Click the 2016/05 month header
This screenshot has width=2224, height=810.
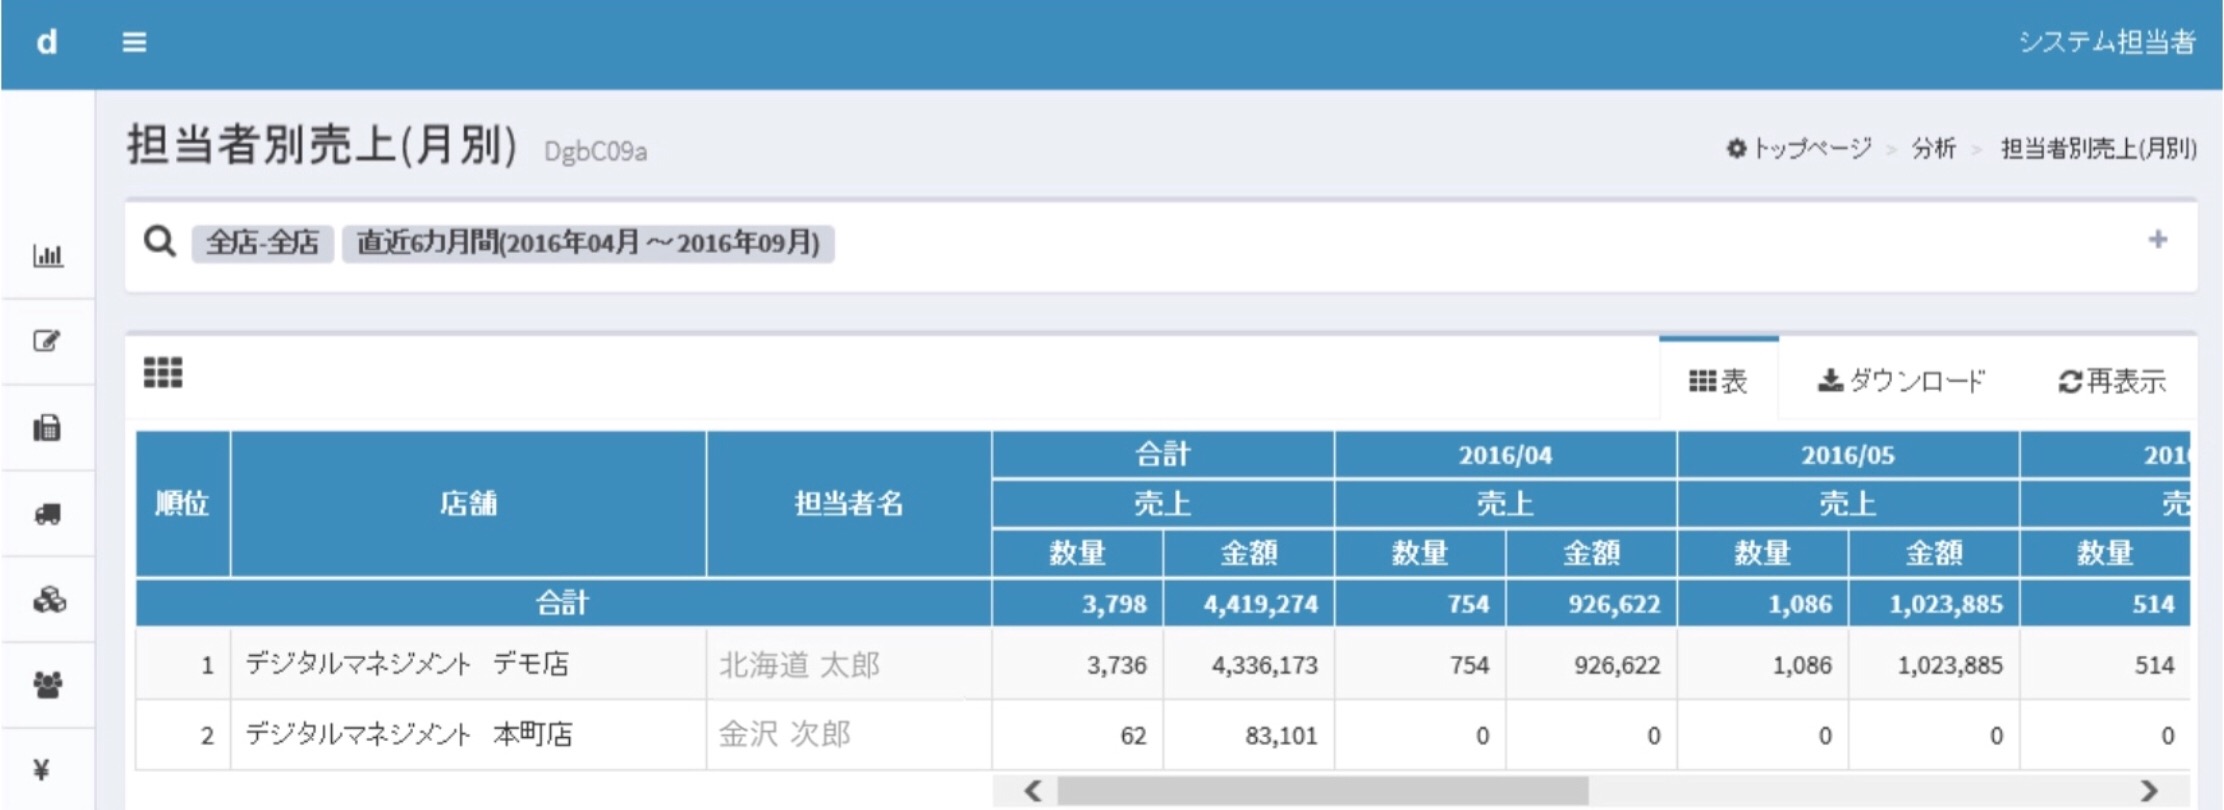tap(1847, 455)
